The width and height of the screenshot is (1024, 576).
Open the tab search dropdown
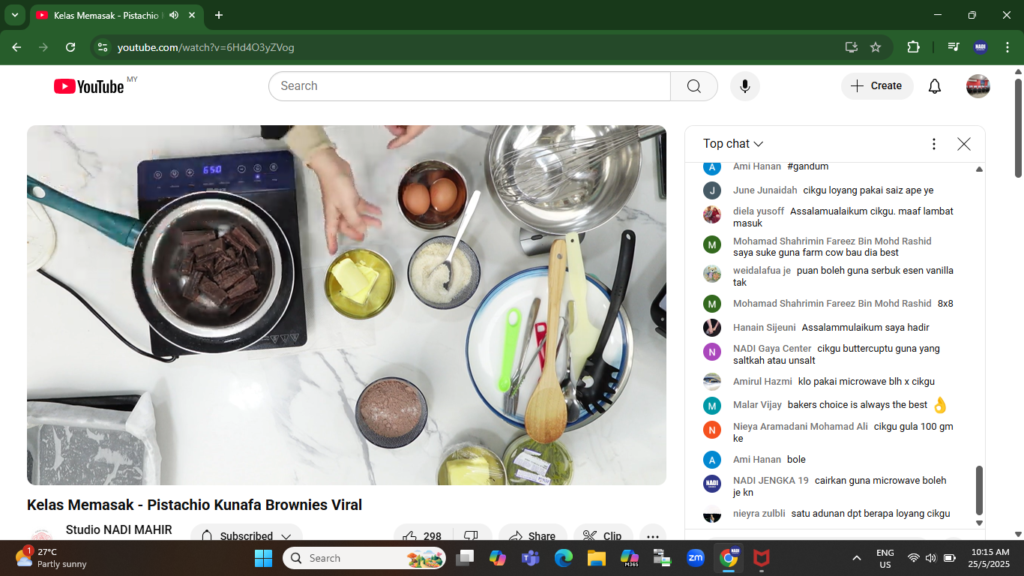pyautogui.click(x=14, y=15)
